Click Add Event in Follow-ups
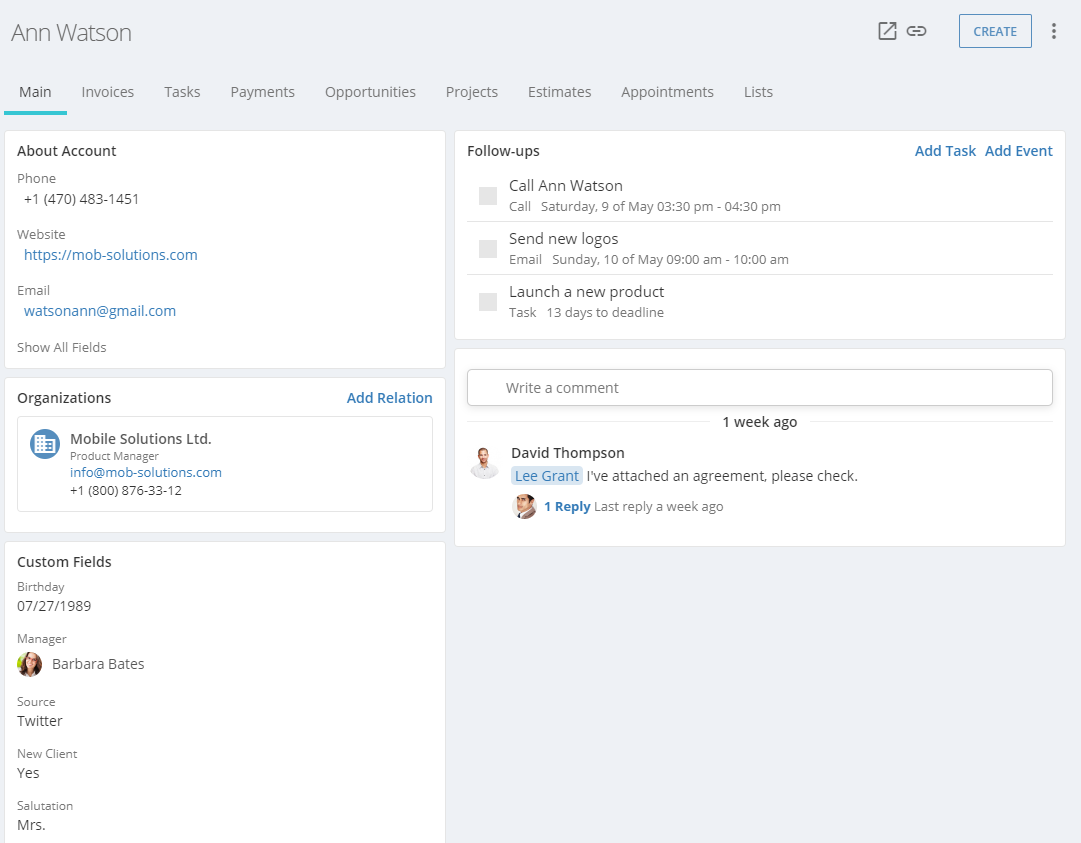The height and width of the screenshot is (843, 1081). 1018,151
